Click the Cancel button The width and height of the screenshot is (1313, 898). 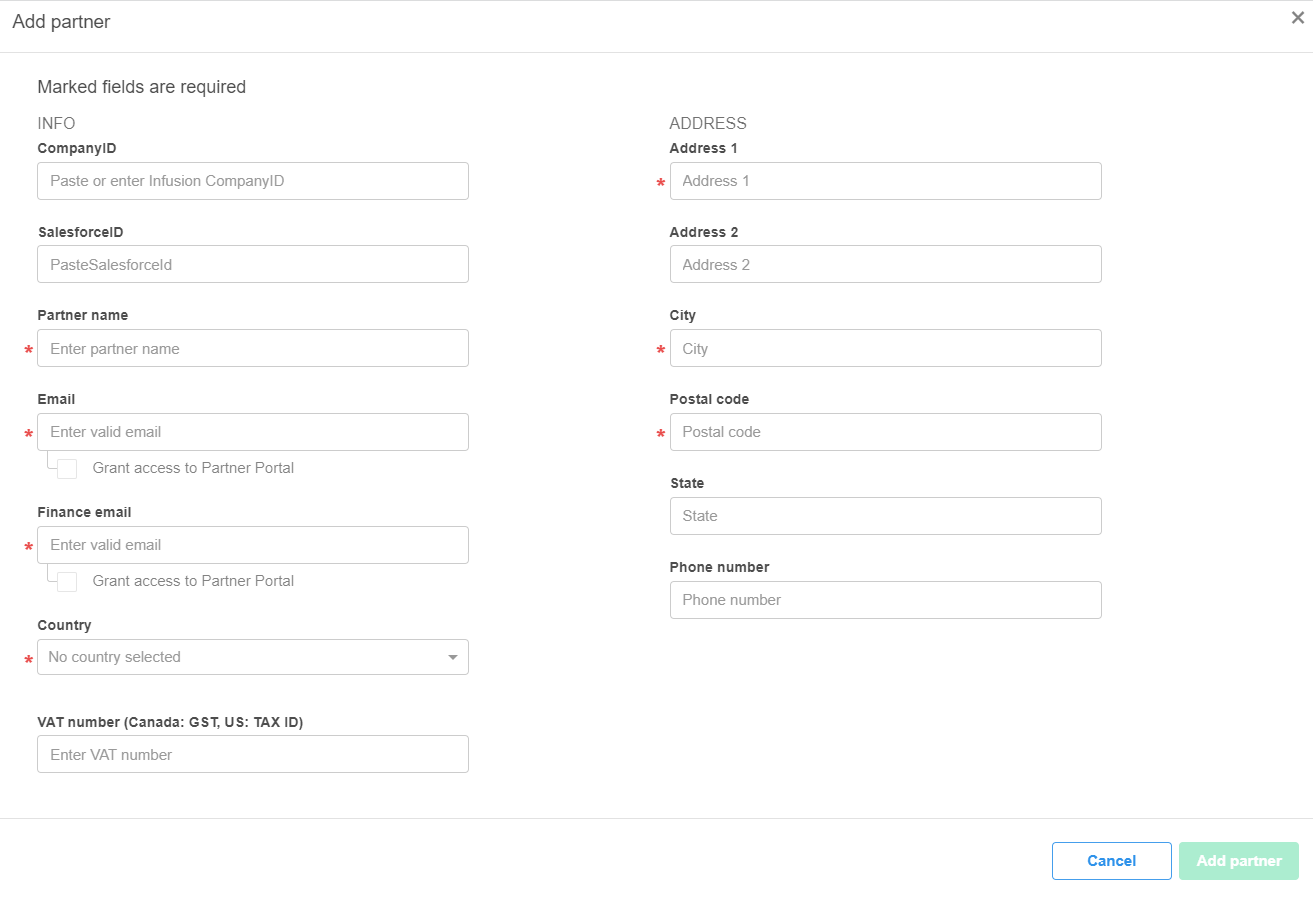pos(1111,861)
